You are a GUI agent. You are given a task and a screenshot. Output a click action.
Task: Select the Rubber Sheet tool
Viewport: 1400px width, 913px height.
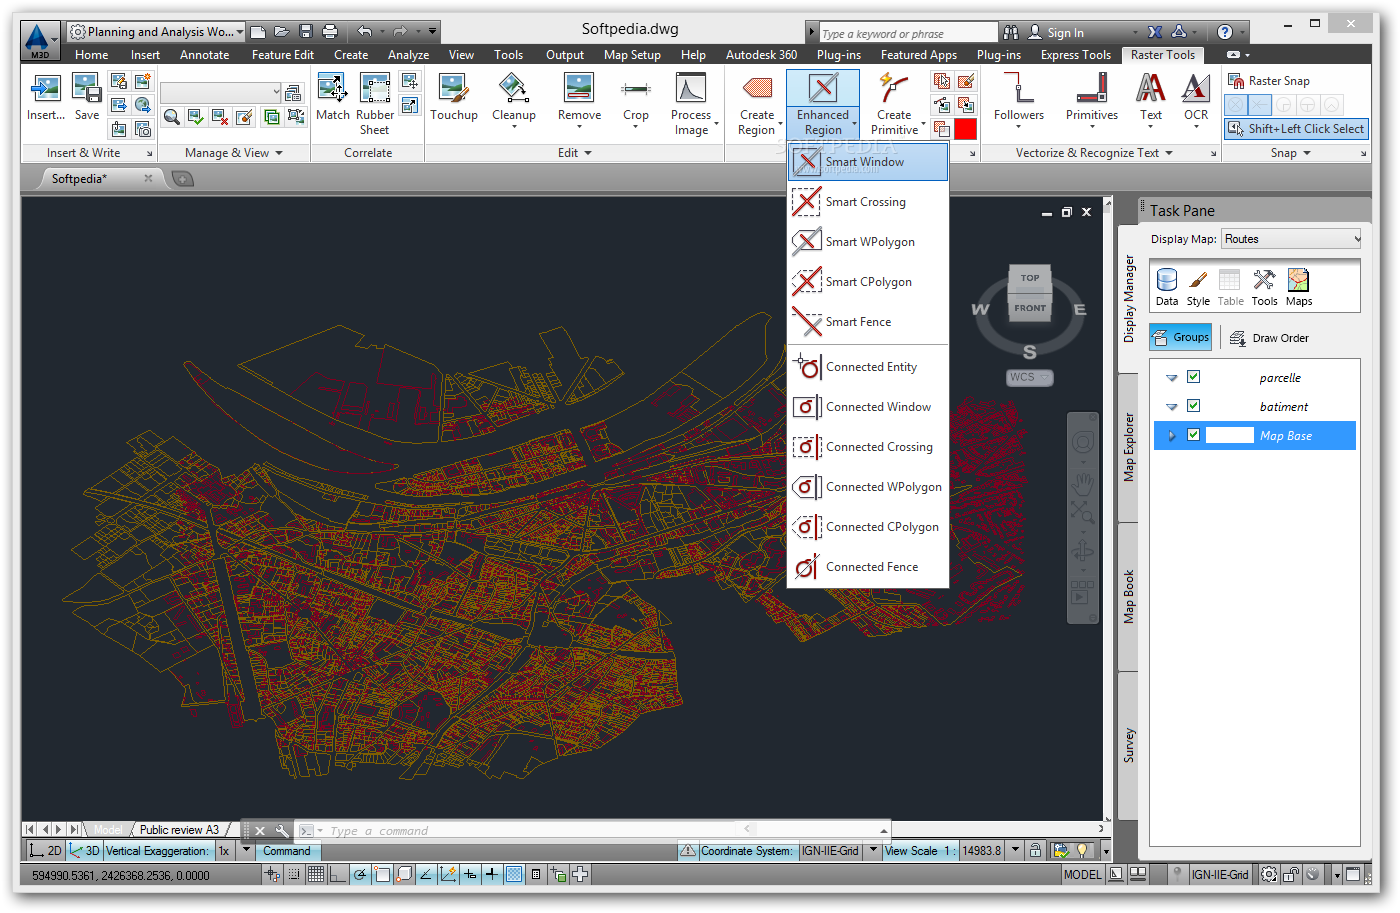(375, 103)
